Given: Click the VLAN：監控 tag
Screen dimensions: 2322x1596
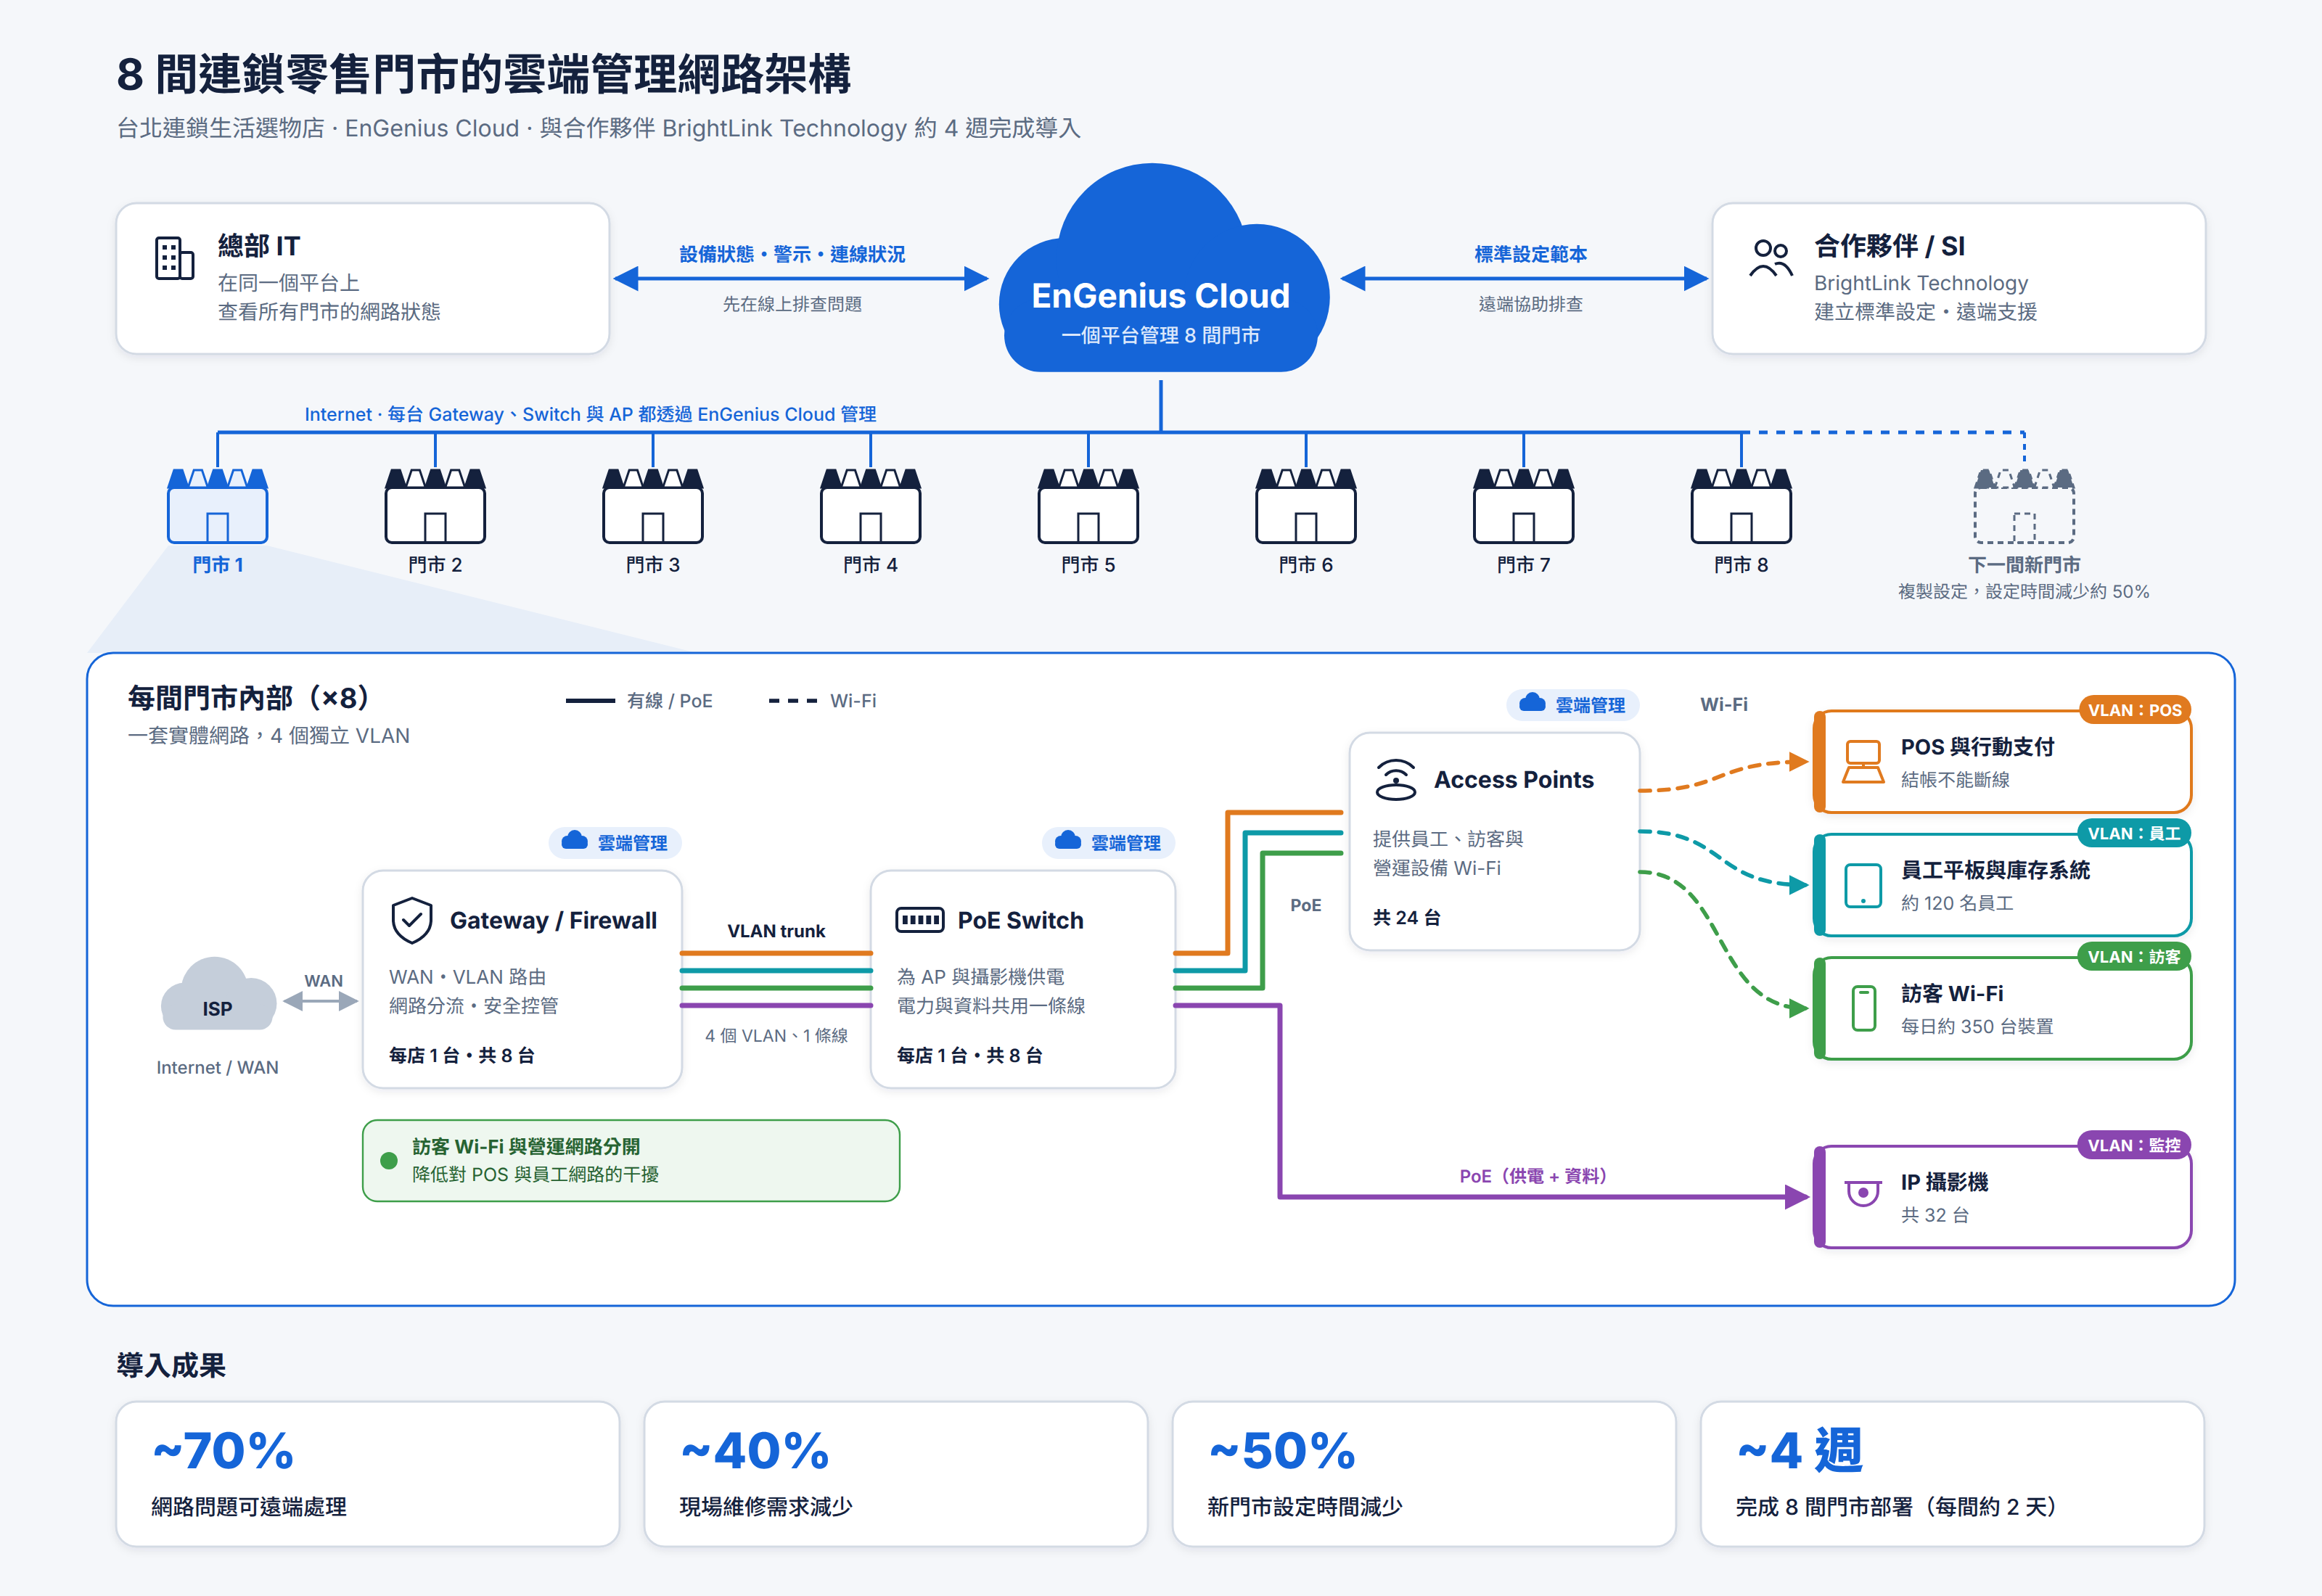Looking at the screenshot, I should [x=2134, y=1145].
